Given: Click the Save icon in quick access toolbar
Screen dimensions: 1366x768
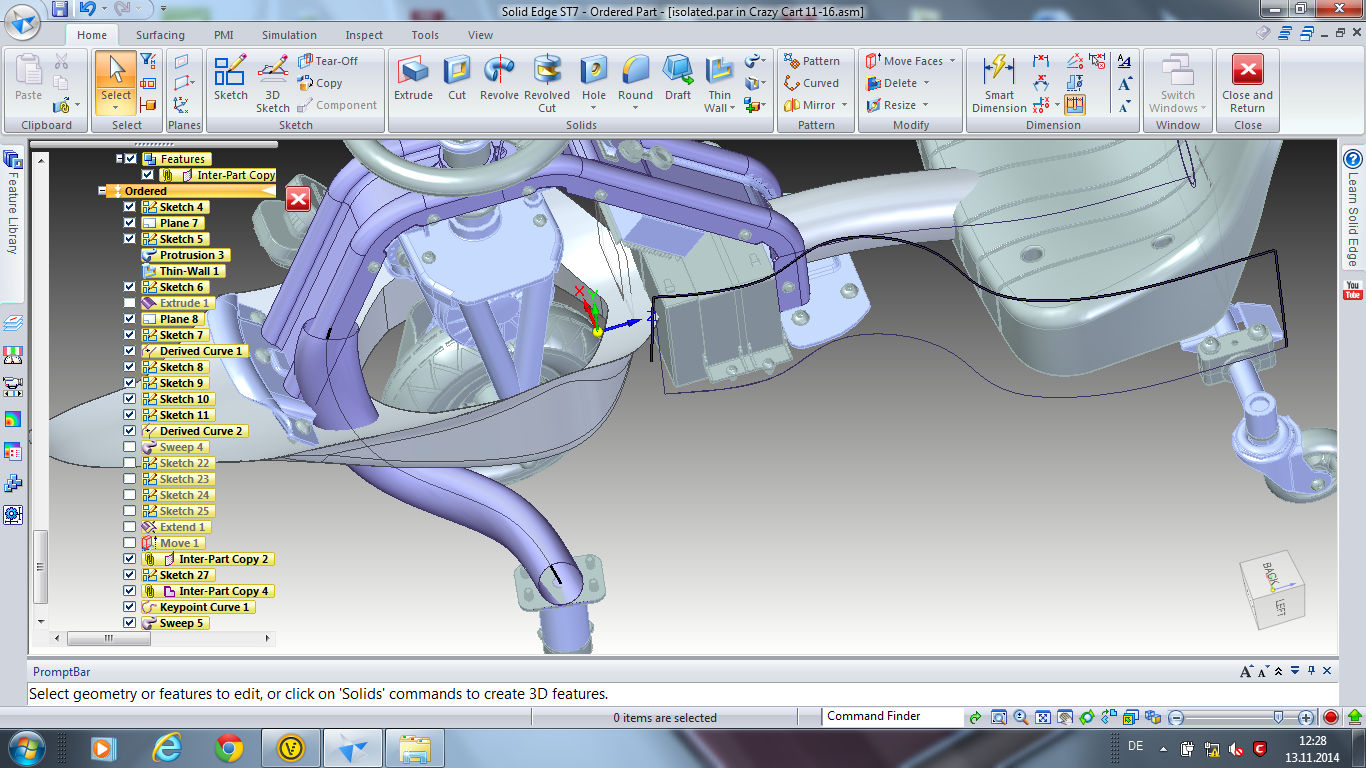Looking at the screenshot, I should 60,9.
